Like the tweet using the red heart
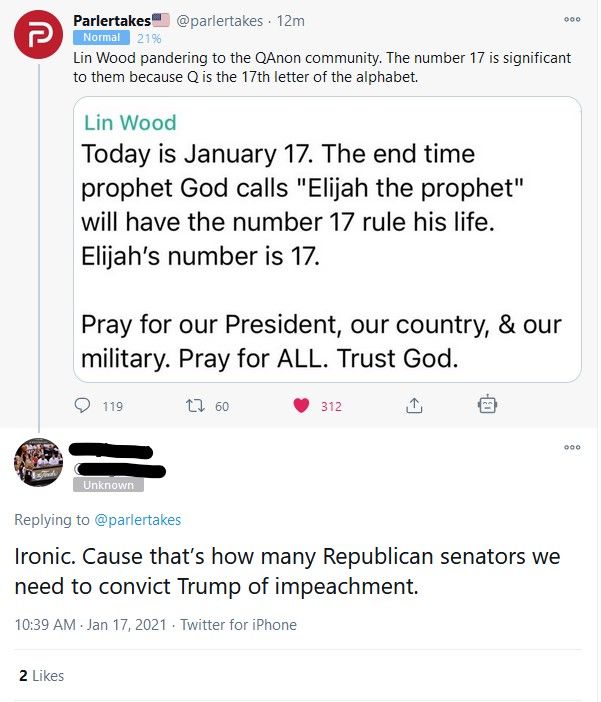 301,406
